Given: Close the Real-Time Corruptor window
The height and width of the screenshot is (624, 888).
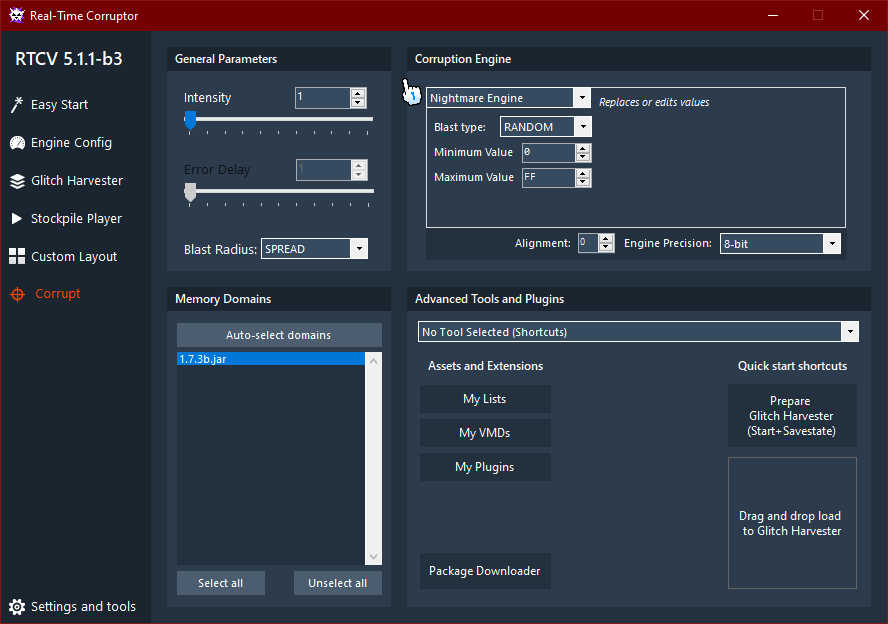Looking at the screenshot, I should 864,15.
